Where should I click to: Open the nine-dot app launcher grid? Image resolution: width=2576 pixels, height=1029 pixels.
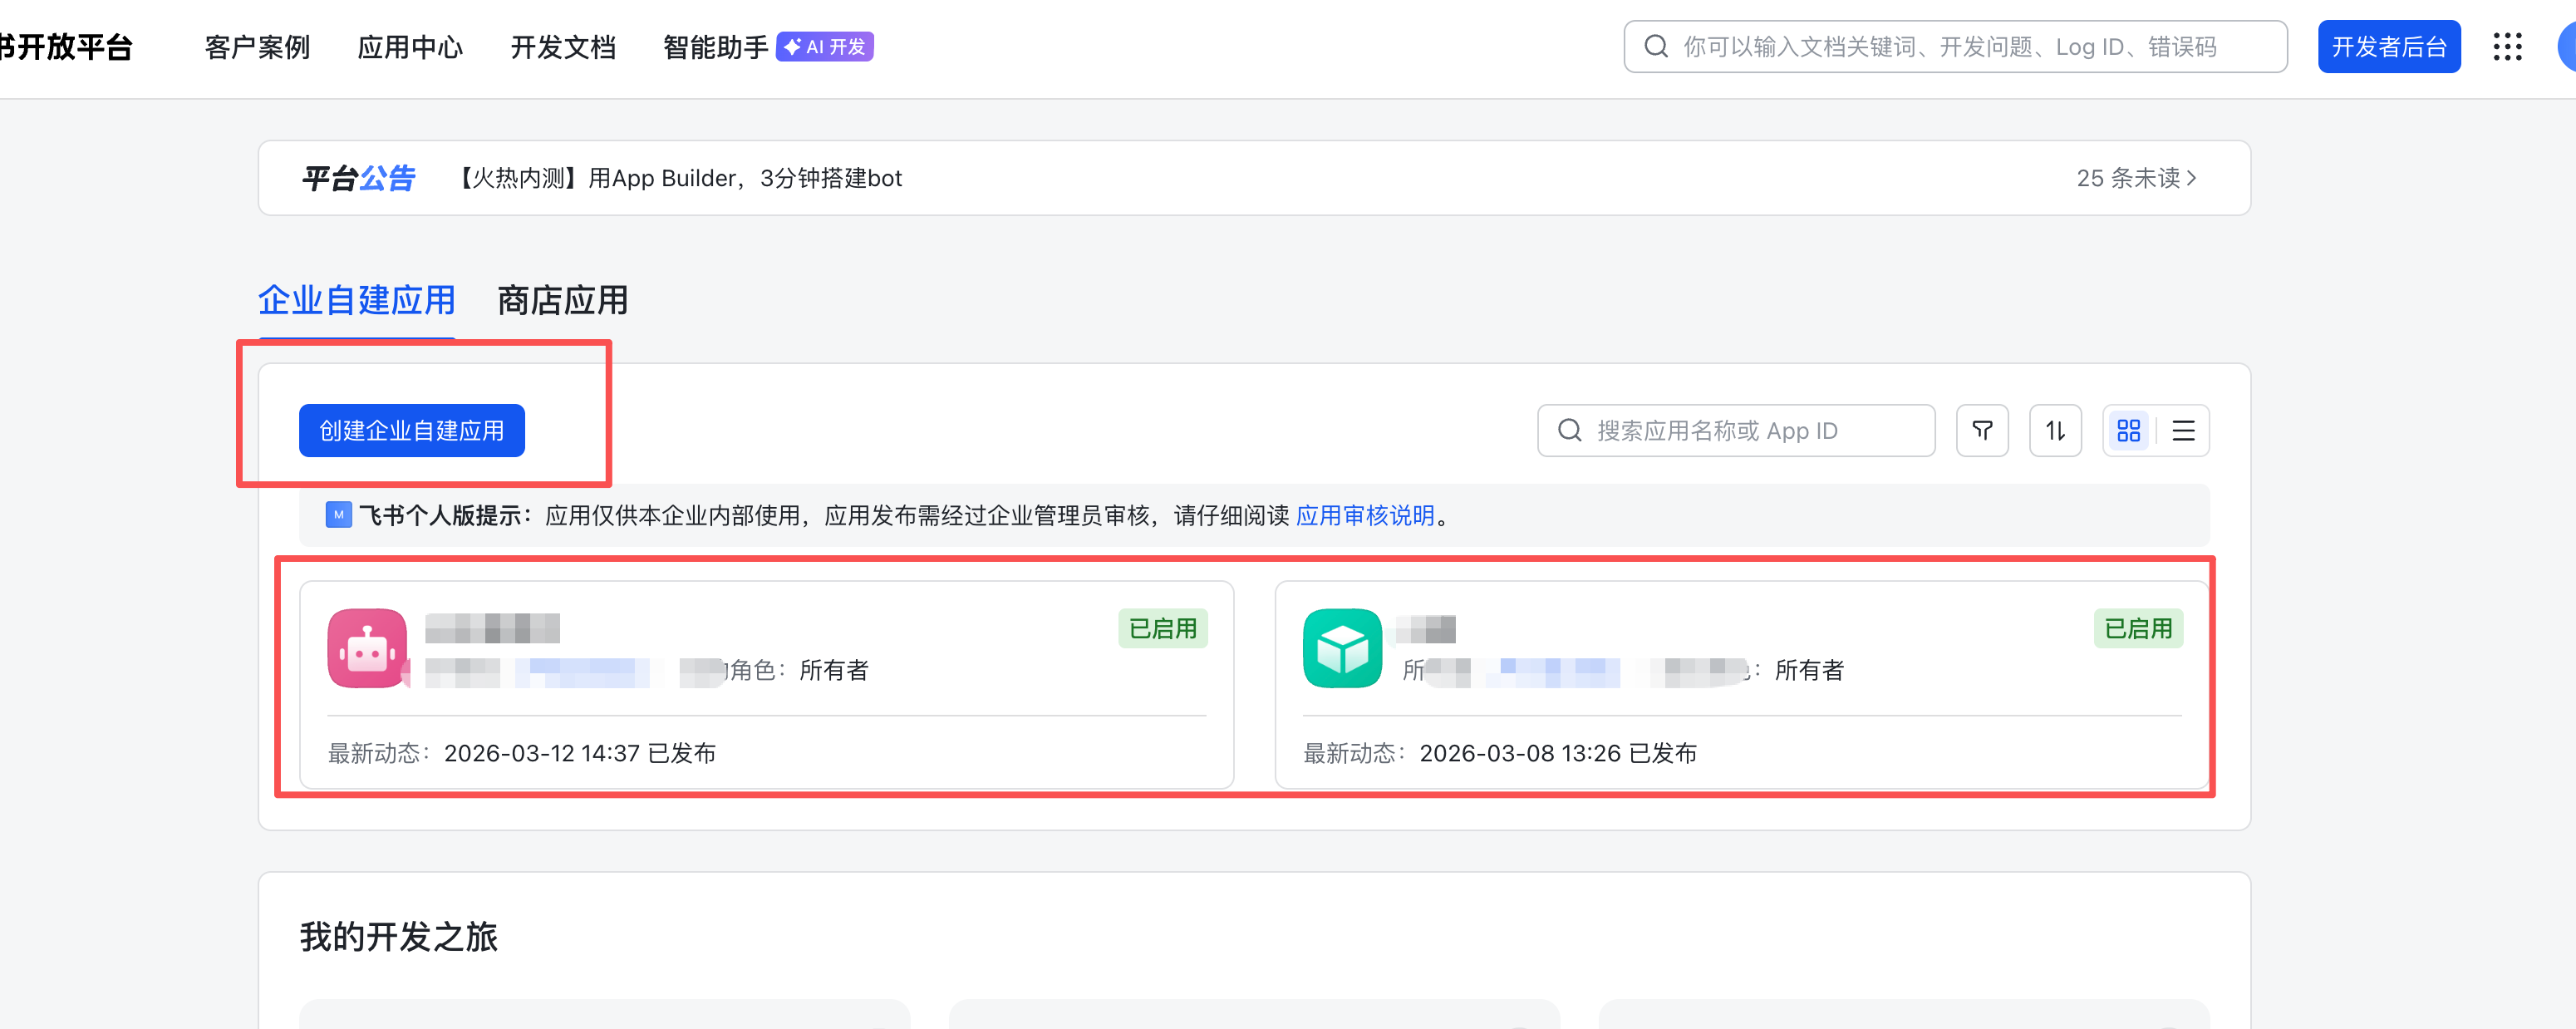click(x=2507, y=47)
